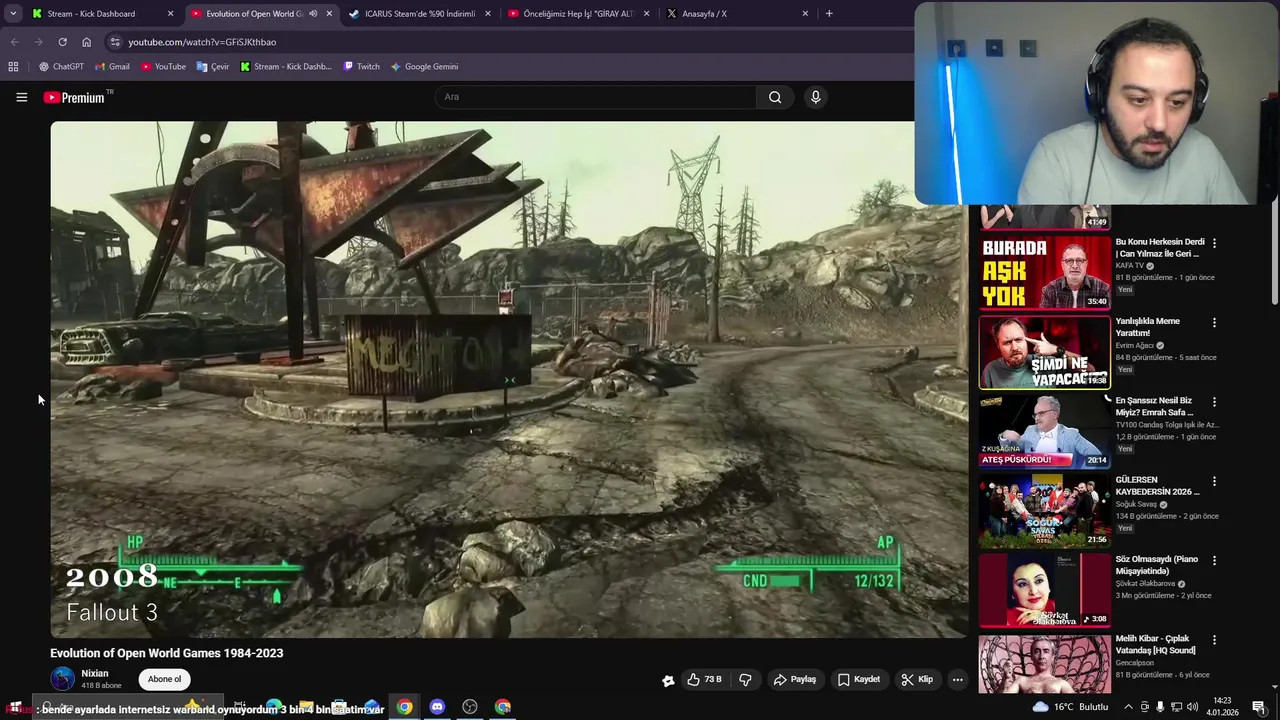Open Twitch bookmark
The width and height of the screenshot is (1280, 720).
(x=361, y=66)
